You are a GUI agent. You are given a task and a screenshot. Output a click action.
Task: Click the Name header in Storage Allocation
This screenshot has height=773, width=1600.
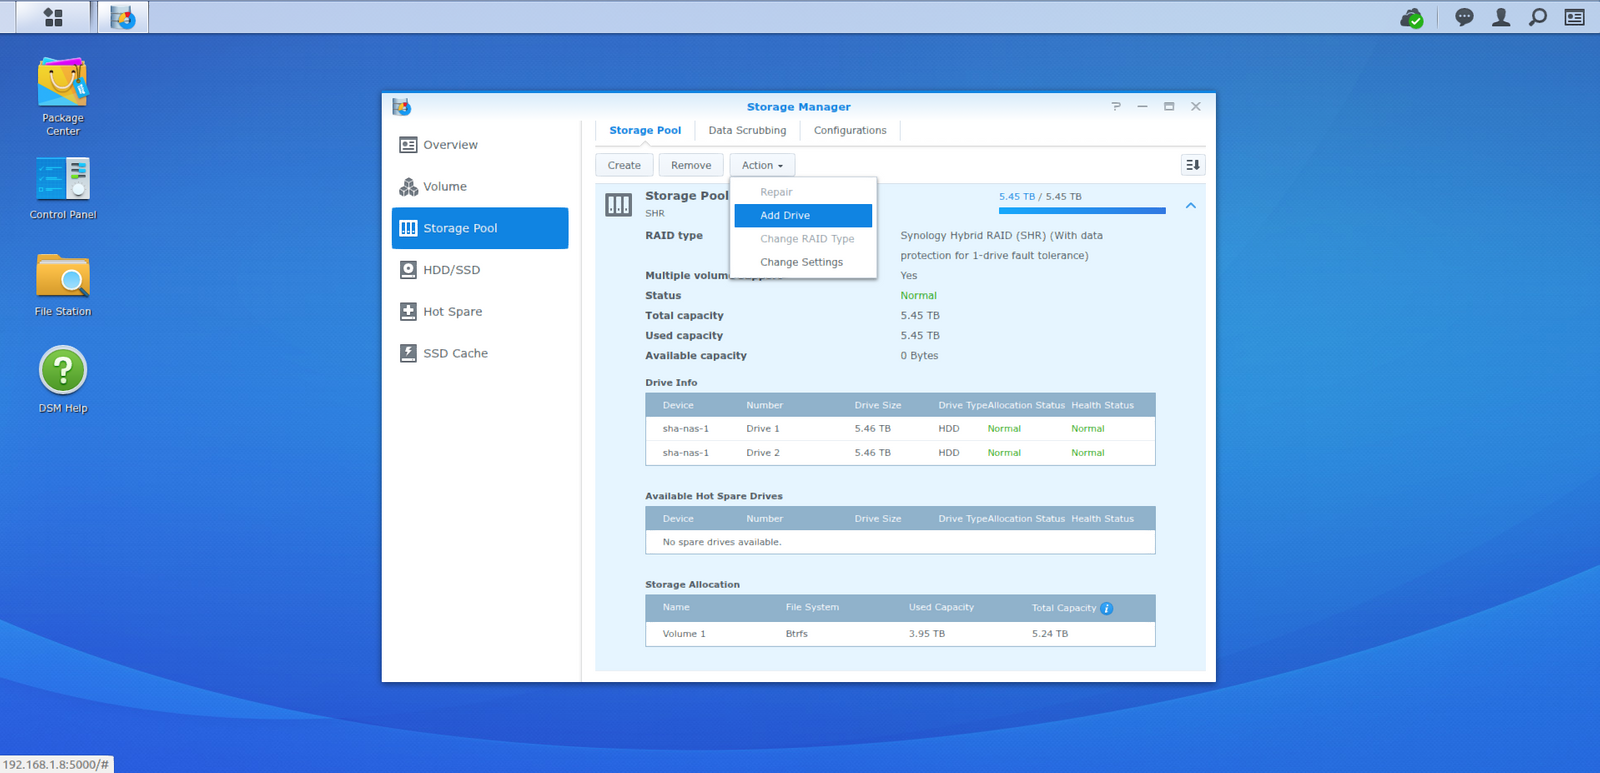coord(676,607)
